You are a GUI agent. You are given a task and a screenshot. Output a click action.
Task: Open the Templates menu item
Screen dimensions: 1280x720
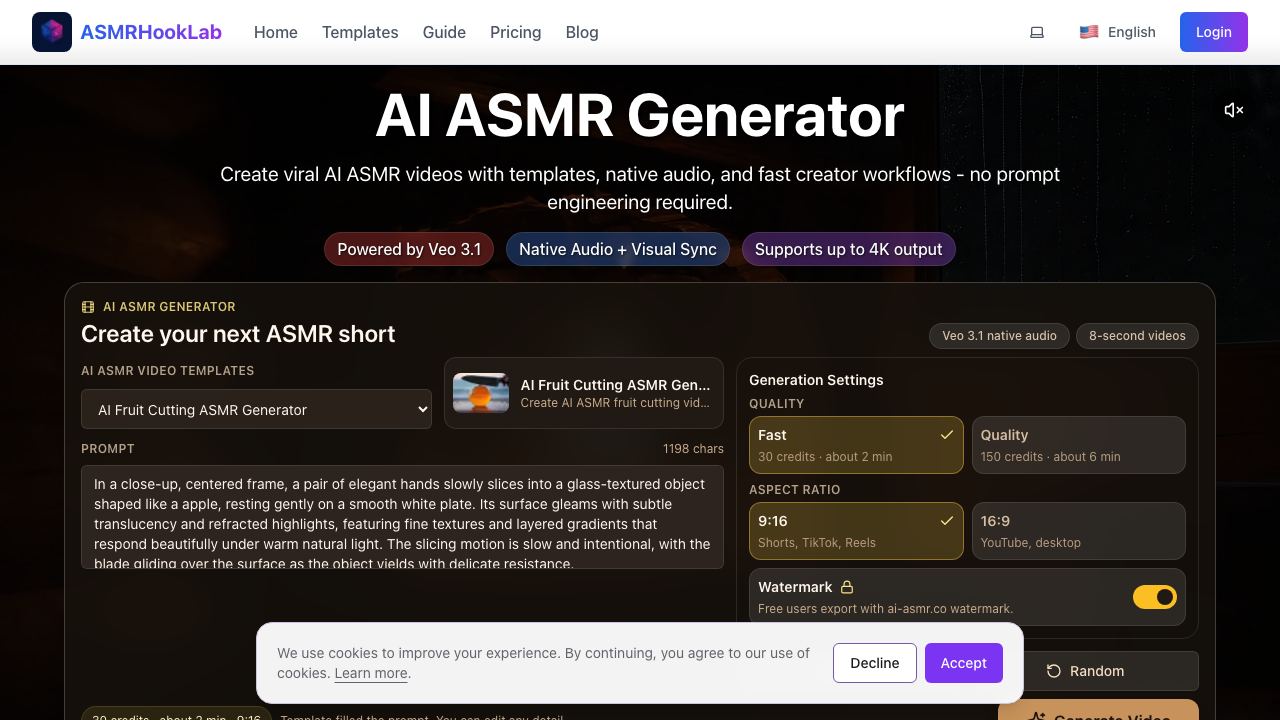tap(360, 32)
